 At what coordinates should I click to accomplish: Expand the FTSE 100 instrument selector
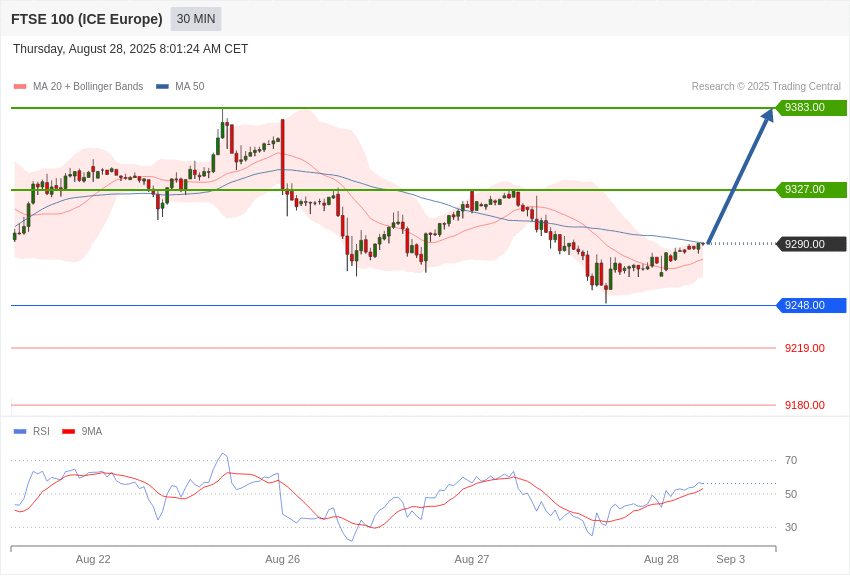88,19
